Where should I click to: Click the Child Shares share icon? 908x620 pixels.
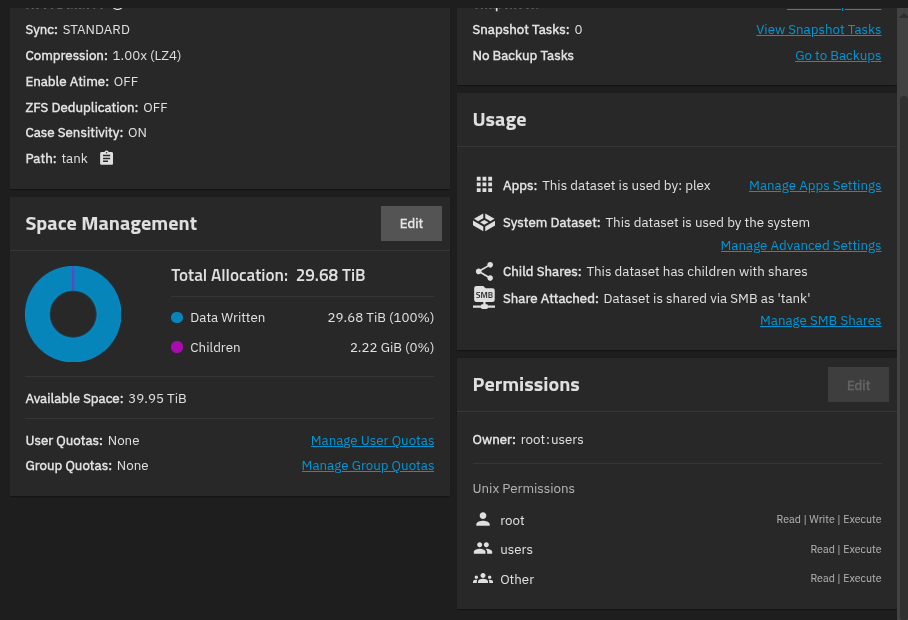click(x=484, y=271)
